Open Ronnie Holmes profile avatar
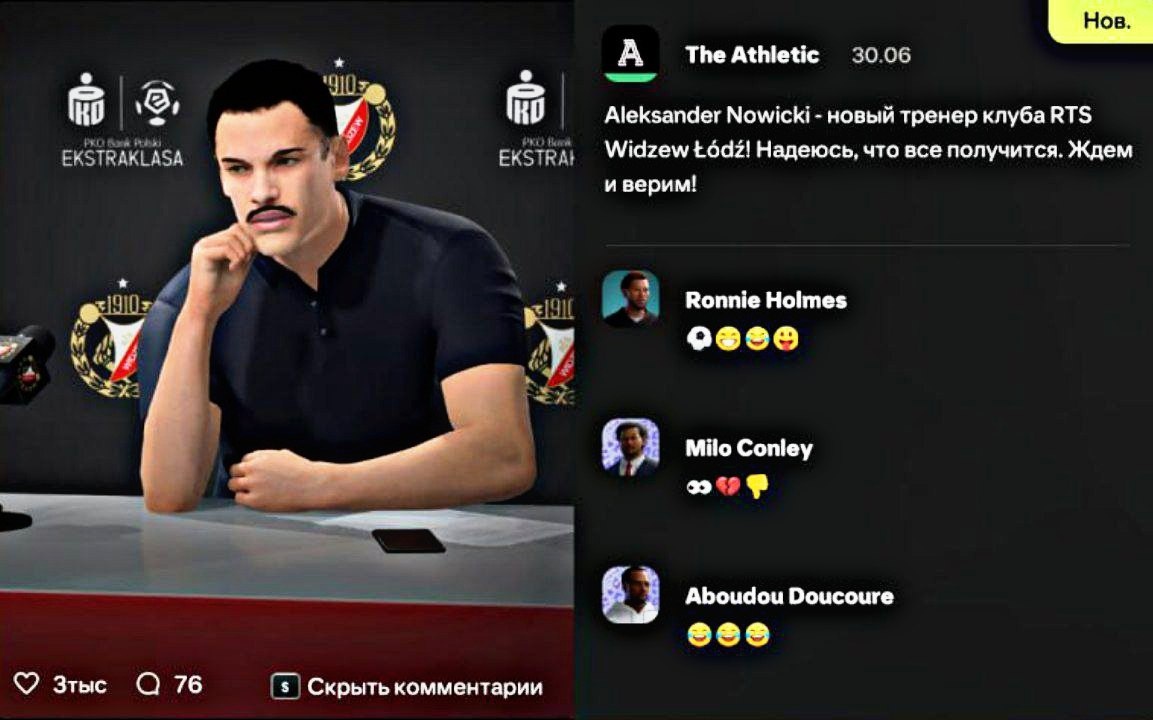Image resolution: width=1153 pixels, height=720 pixels. [630, 299]
